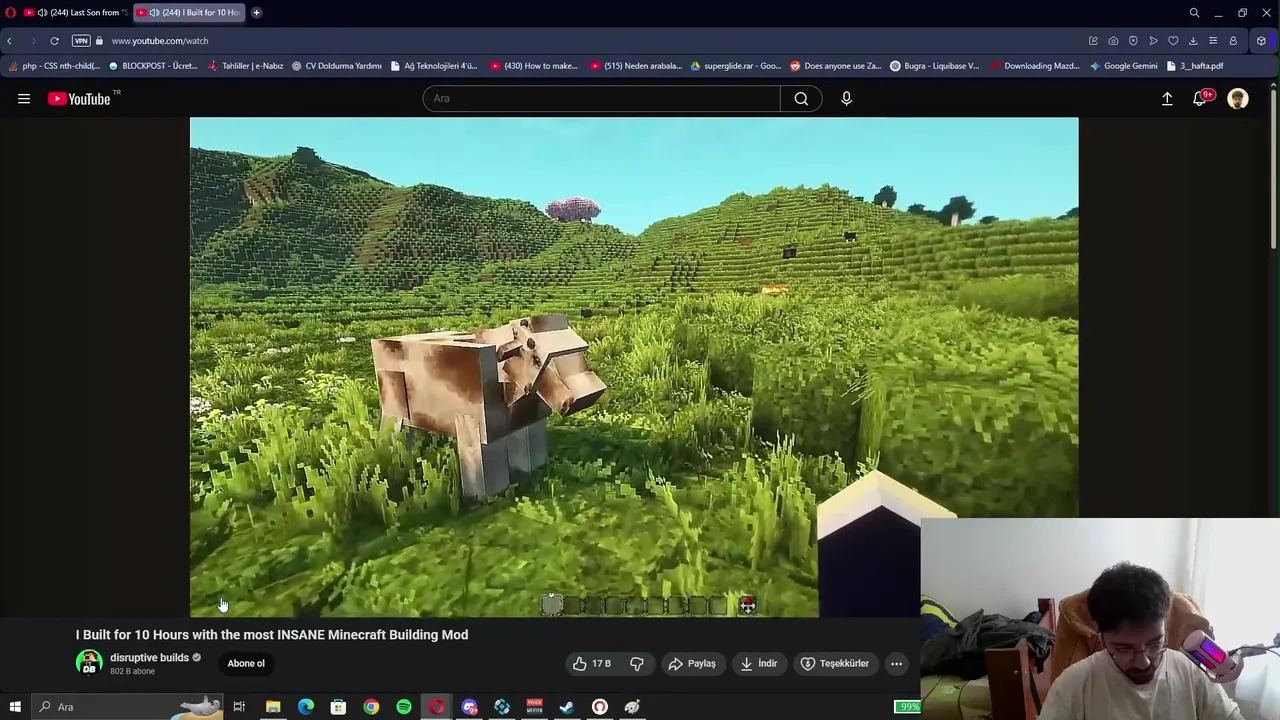Subscribe with the Abone ol button
1280x720 pixels.
(246, 663)
